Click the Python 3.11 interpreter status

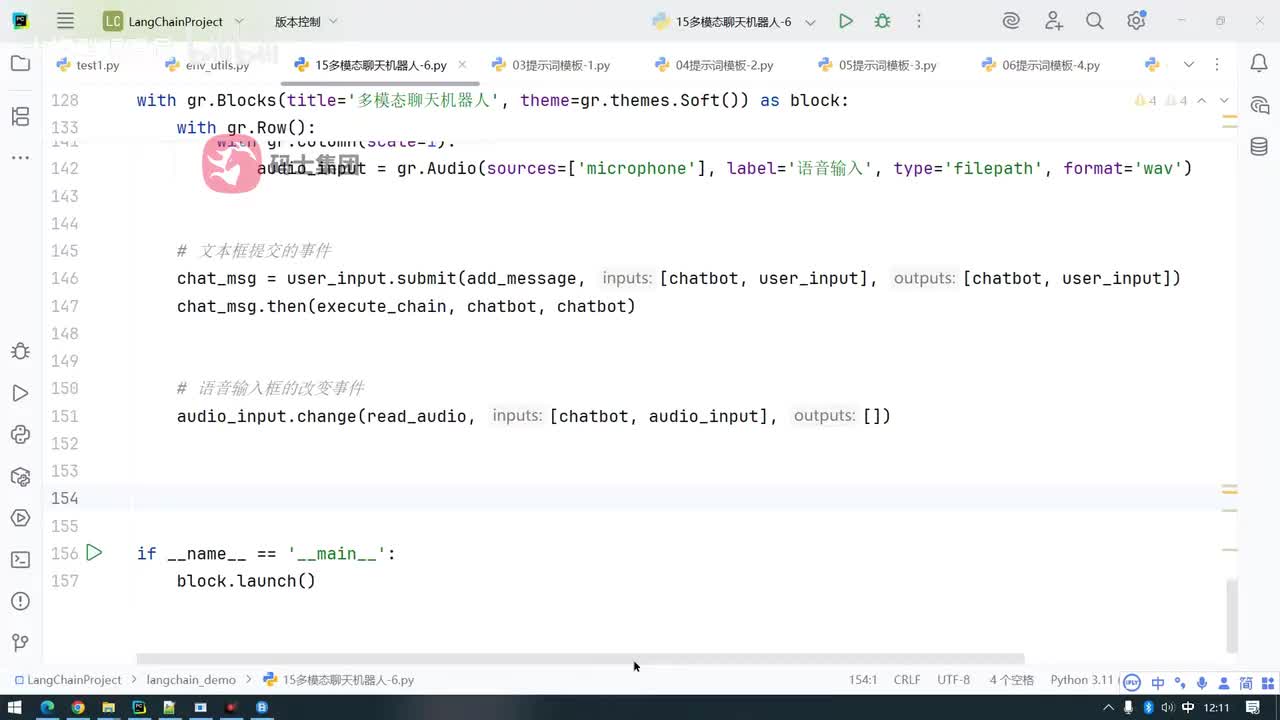click(x=1082, y=679)
